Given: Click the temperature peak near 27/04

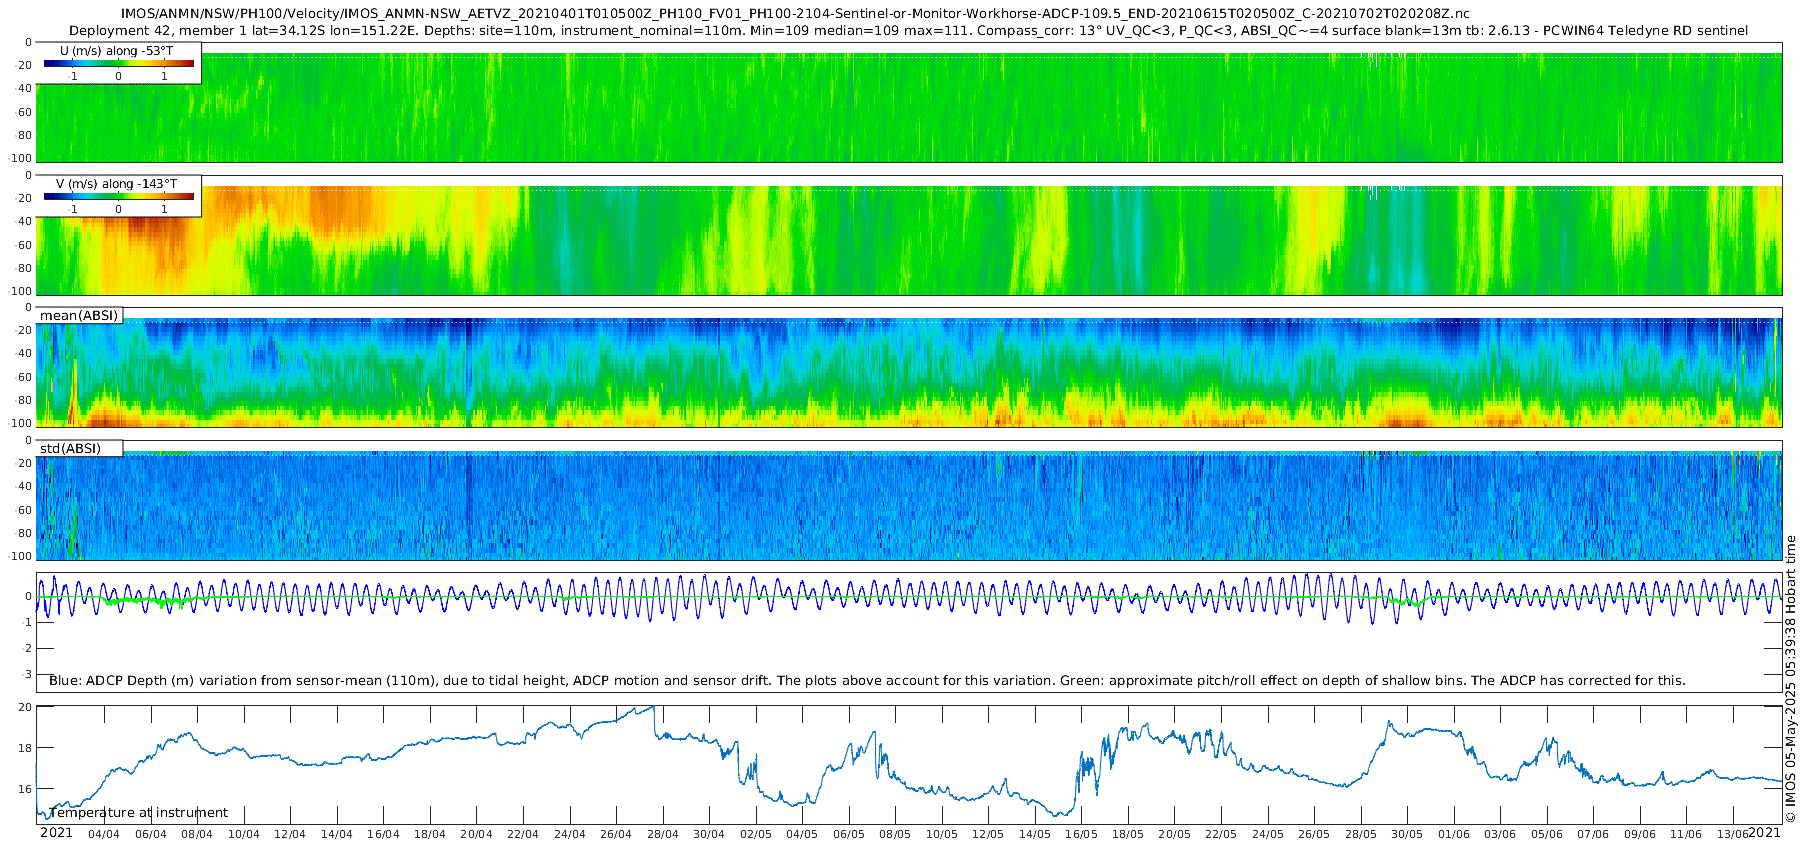Looking at the screenshot, I should click(x=652, y=708).
